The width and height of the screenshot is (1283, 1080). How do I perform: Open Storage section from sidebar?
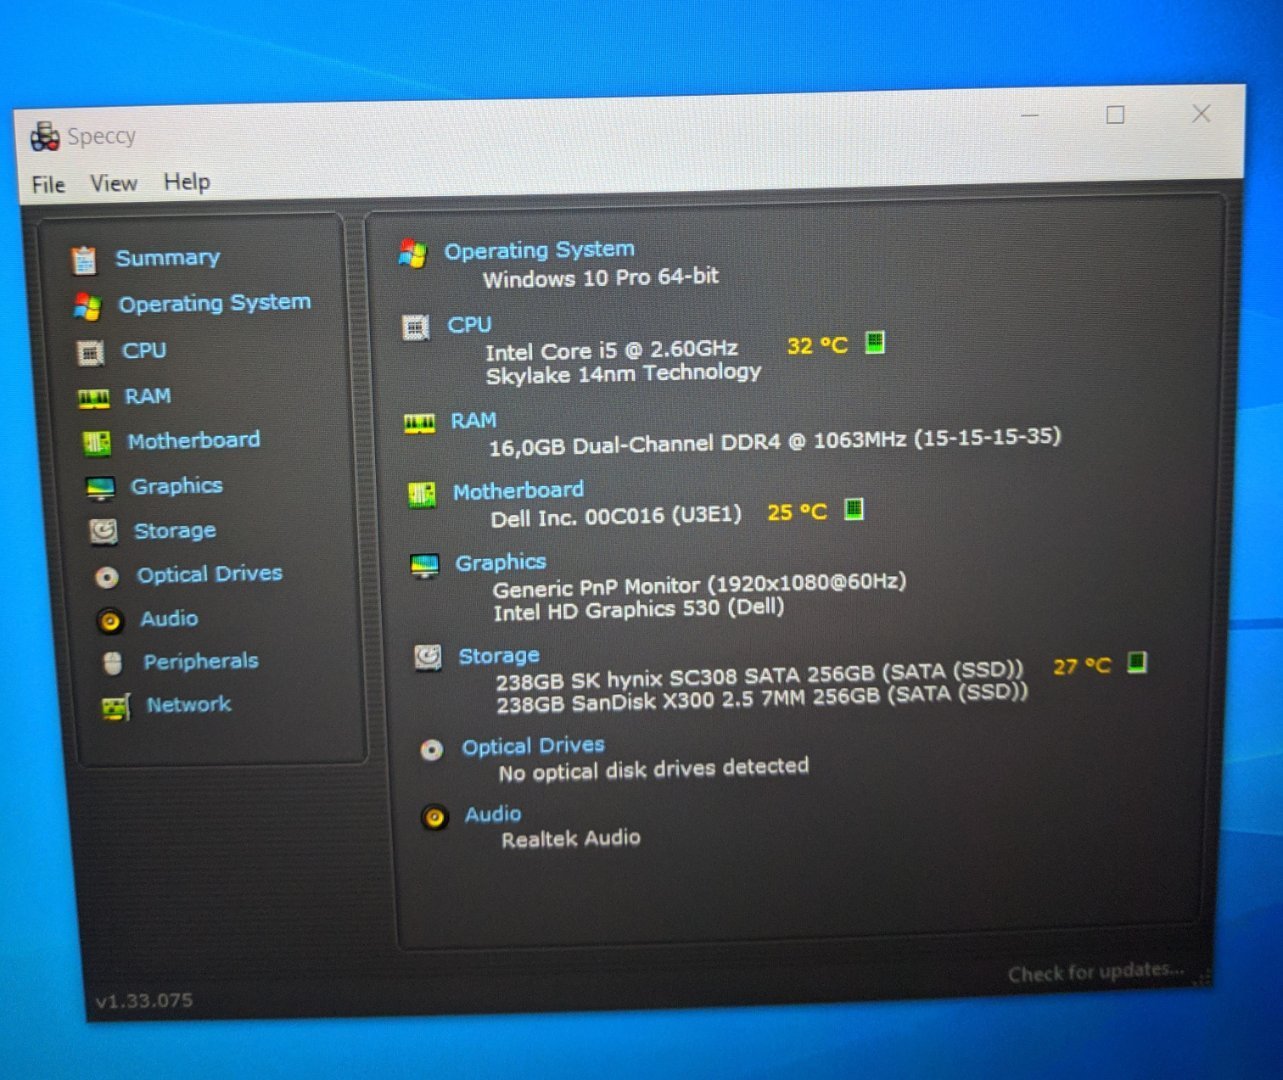[x=175, y=531]
